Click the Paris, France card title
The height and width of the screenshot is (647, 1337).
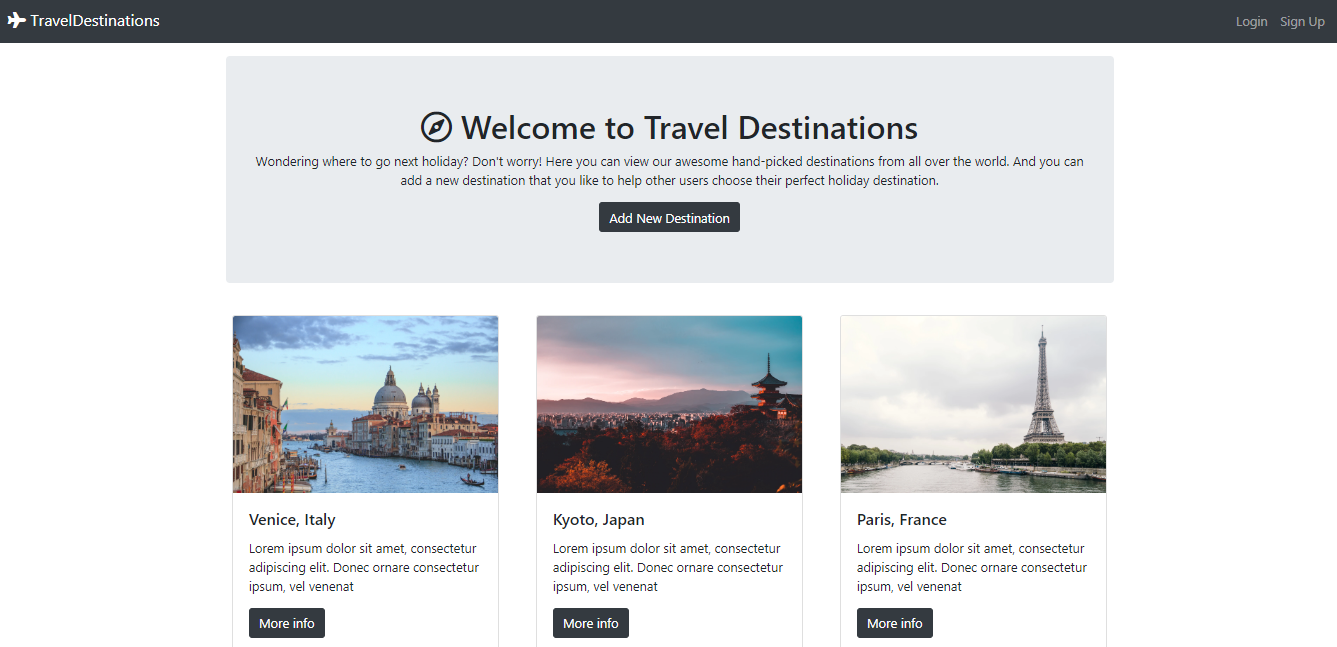pyautogui.click(x=901, y=519)
